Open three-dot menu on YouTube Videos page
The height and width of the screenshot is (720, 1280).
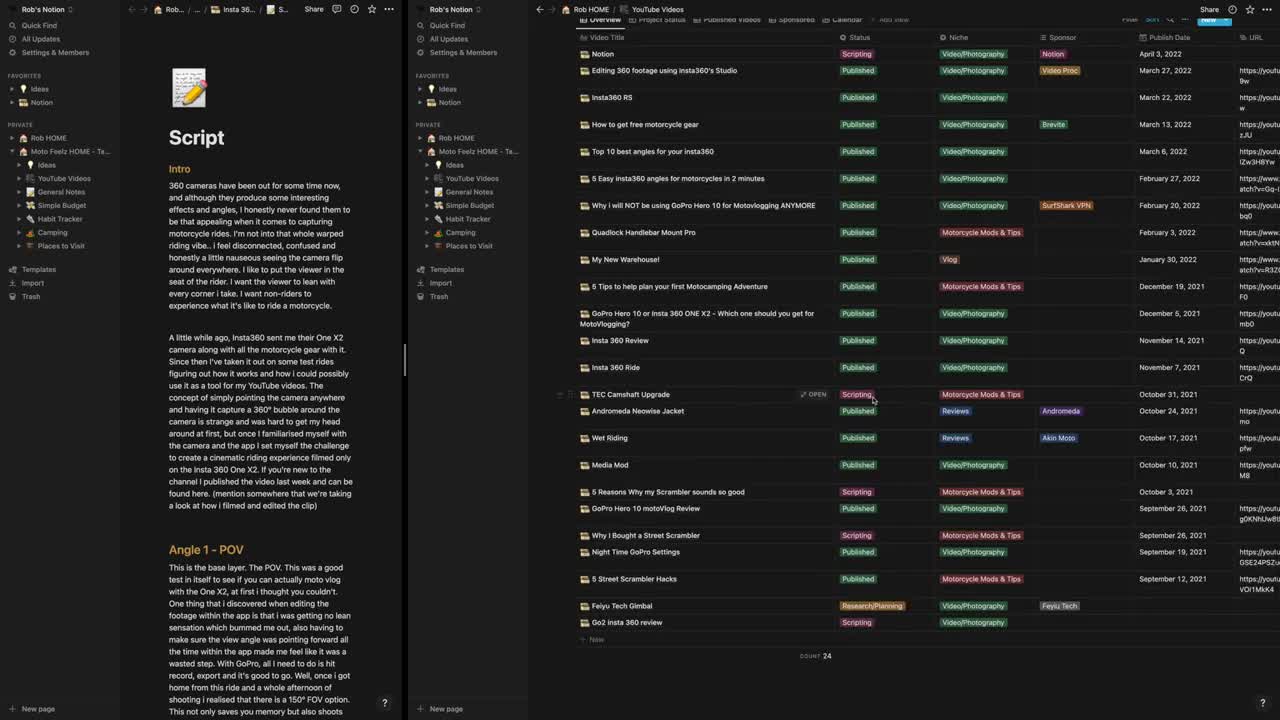click(1267, 9)
